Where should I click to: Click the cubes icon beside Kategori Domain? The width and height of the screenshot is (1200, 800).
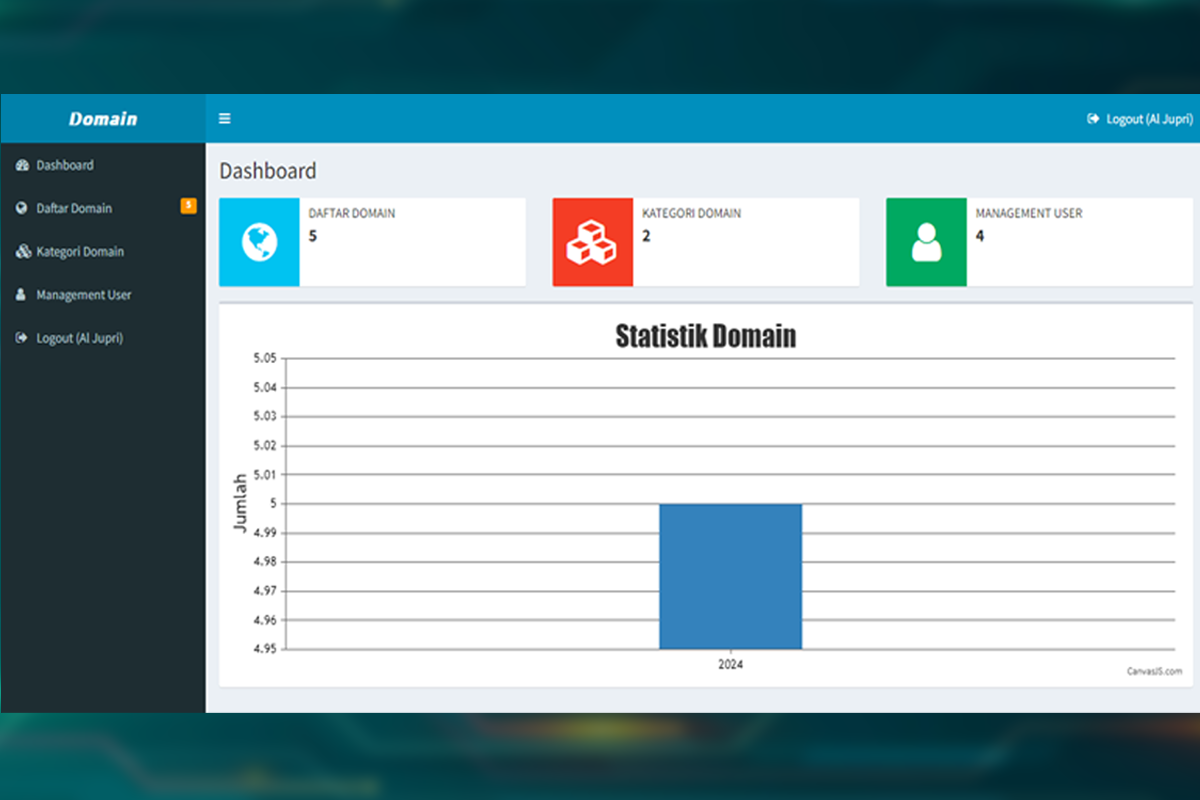(x=23, y=252)
